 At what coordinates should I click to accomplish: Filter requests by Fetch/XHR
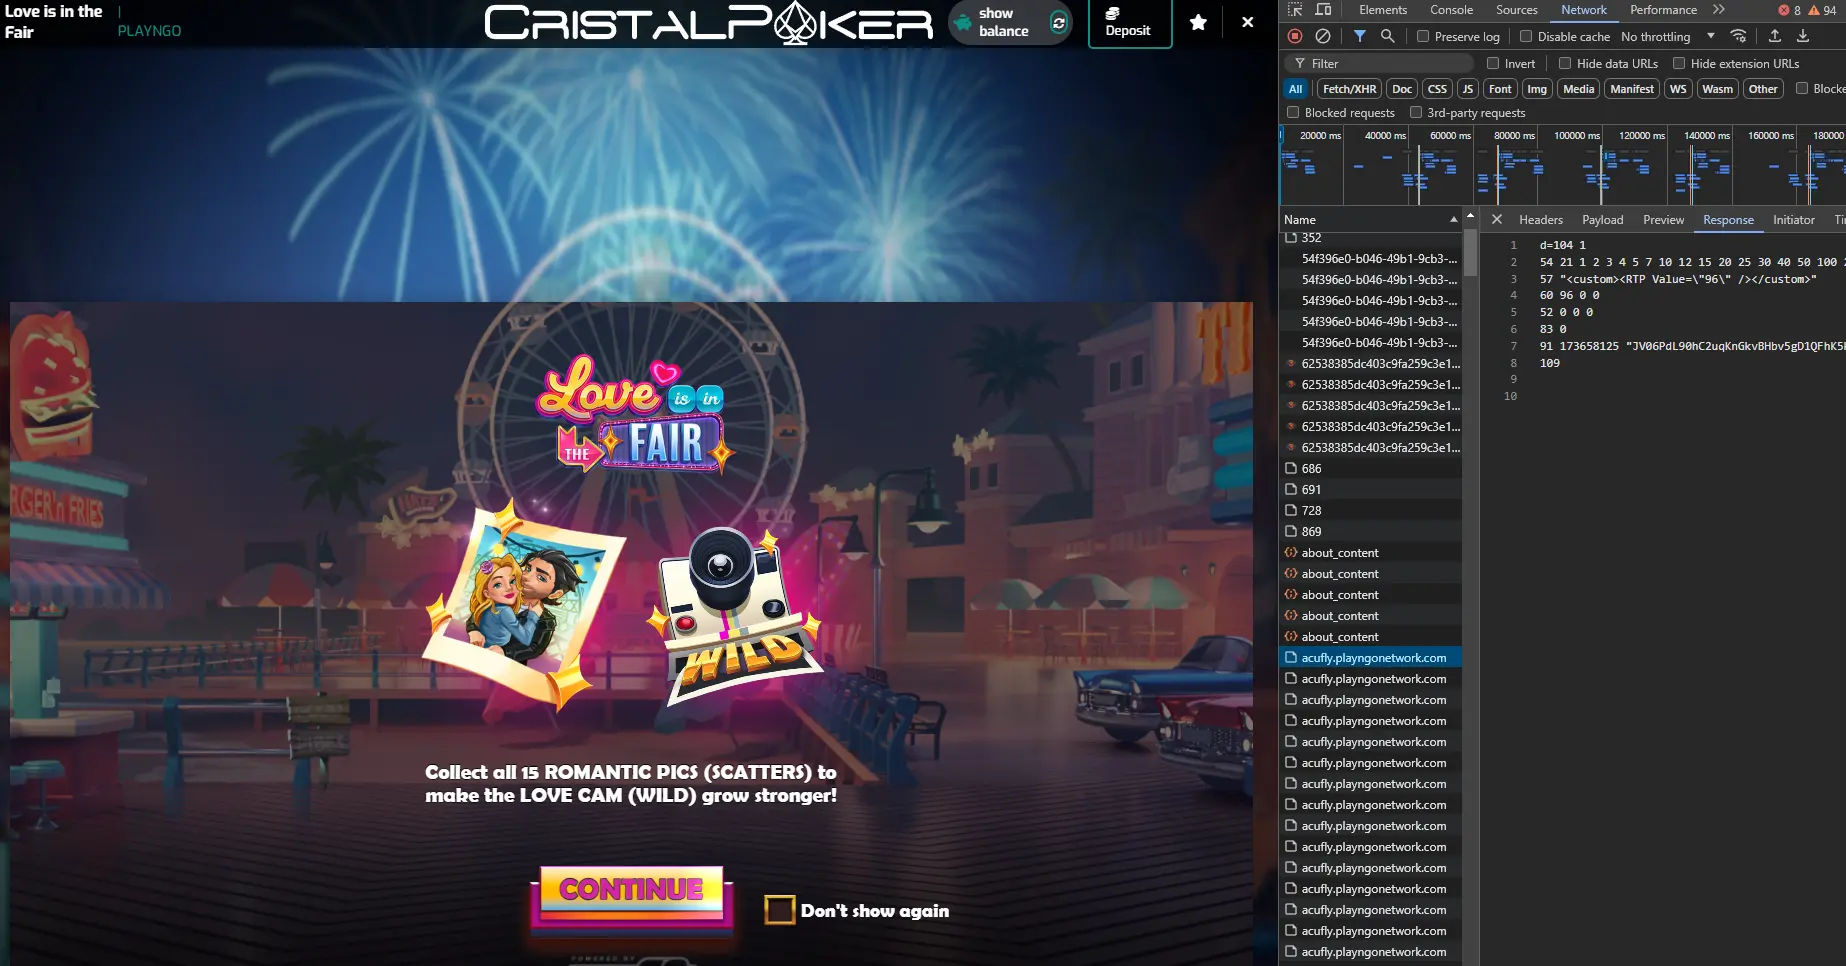1349,89
